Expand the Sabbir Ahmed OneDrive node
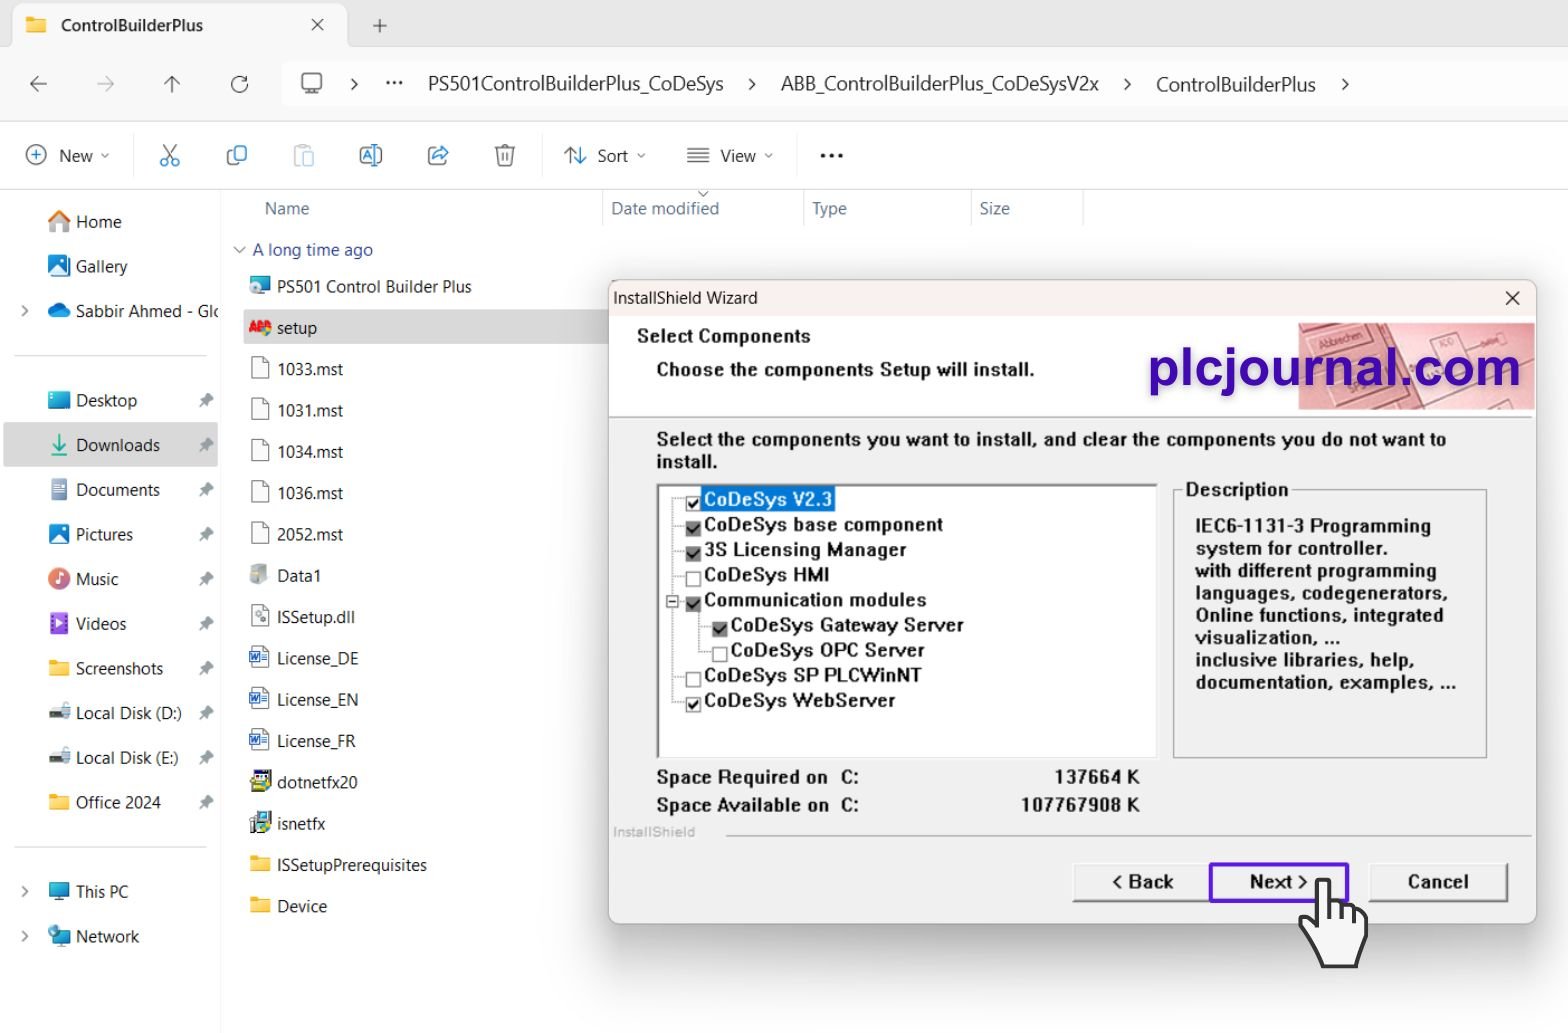 point(25,311)
